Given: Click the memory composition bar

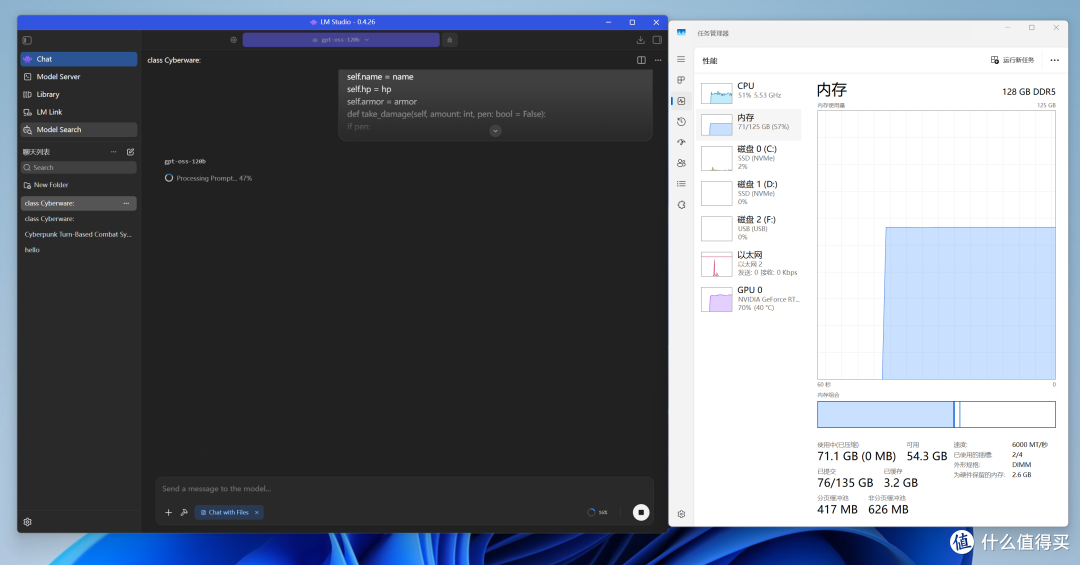Looking at the screenshot, I should tap(936, 415).
